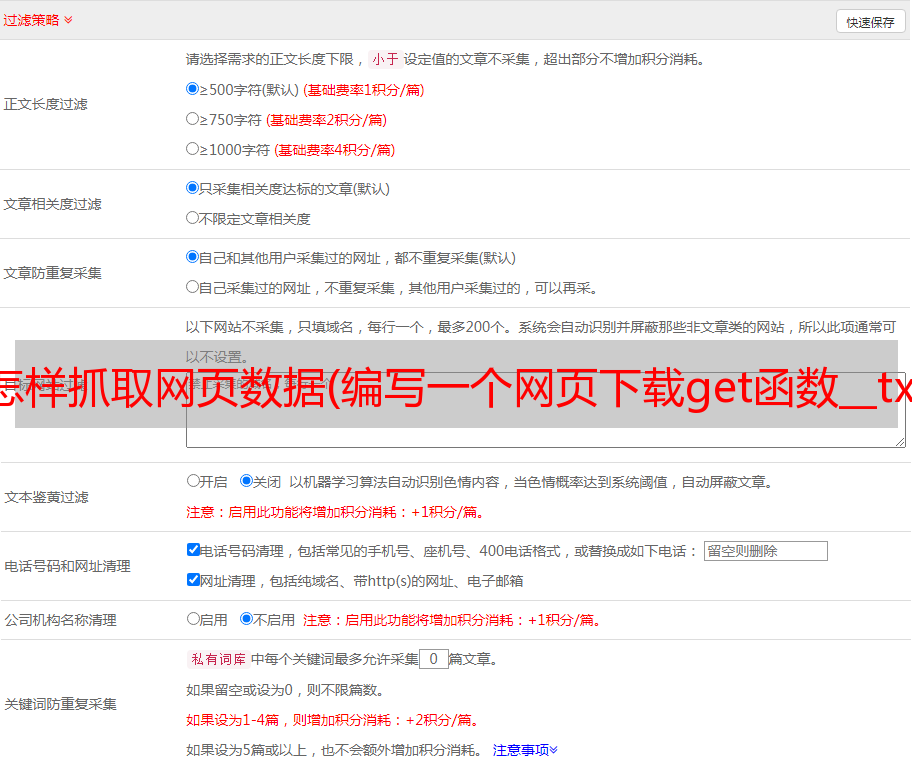
Task: Select 自己采集过的网址，不重复采集 option
Action: click(193, 287)
